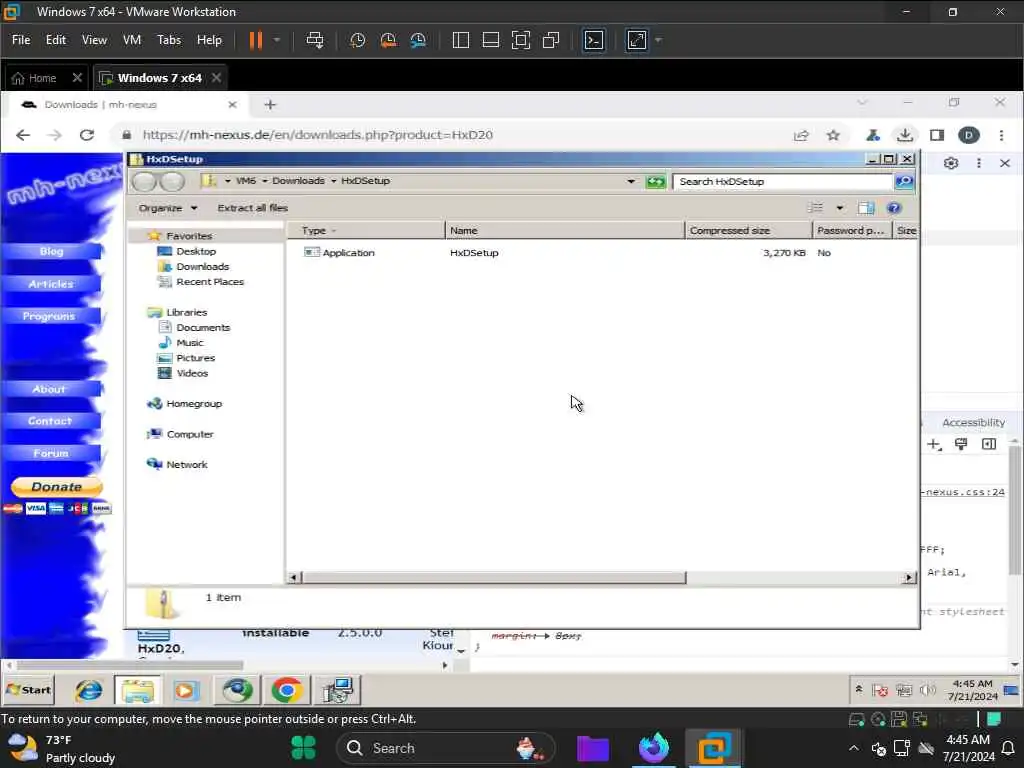Open the VMware Edit menu
The width and height of the screenshot is (1024, 768).
(x=56, y=40)
